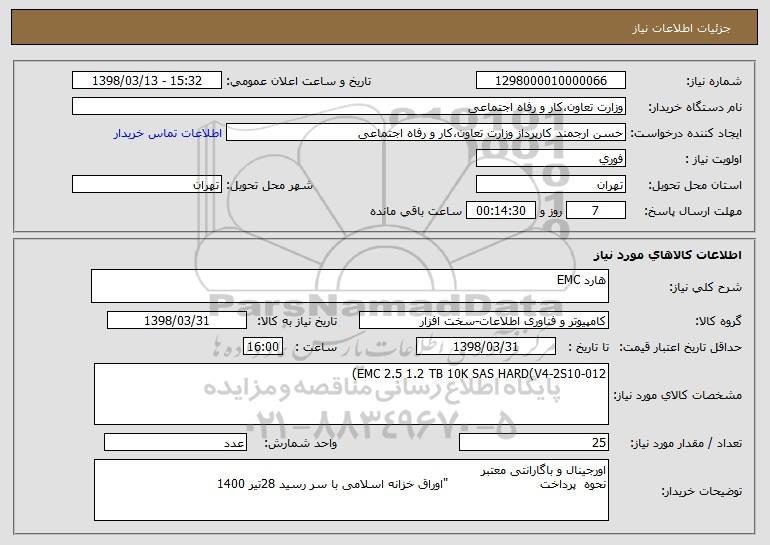Select the ساعت field showing 16:00

tap(263, 346)
